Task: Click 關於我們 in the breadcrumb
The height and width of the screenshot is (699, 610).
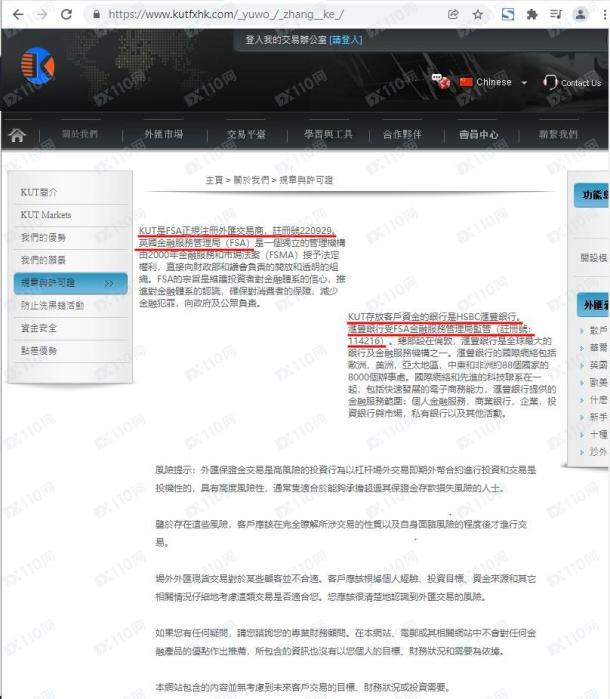Action: (x=251, y=180)
